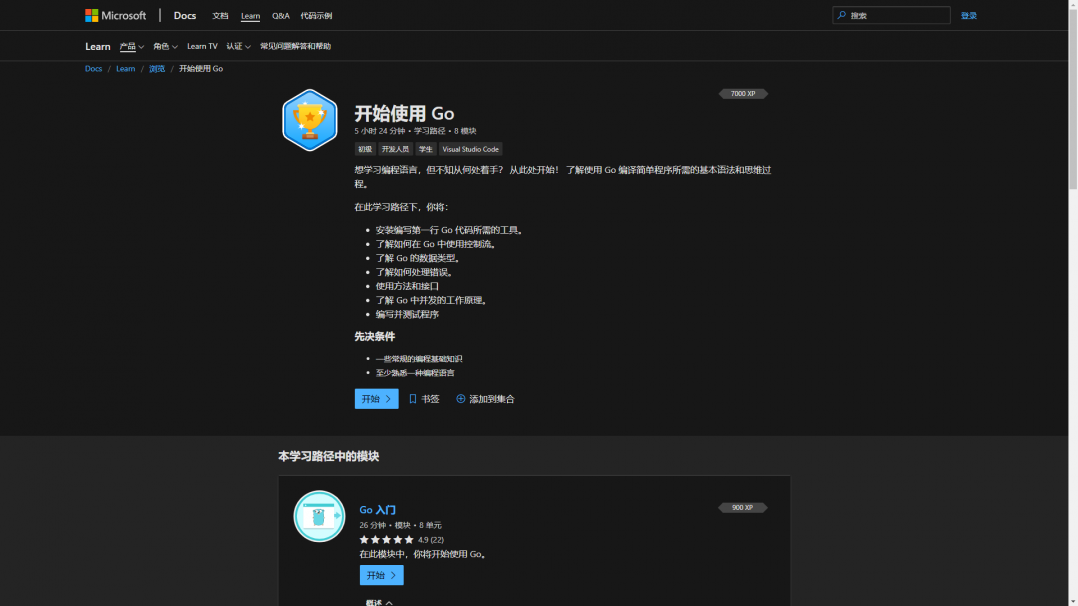This screenshot has width=1078, height=606.
Task: Collapse the 概述 expander
Action: pos(379,602)
